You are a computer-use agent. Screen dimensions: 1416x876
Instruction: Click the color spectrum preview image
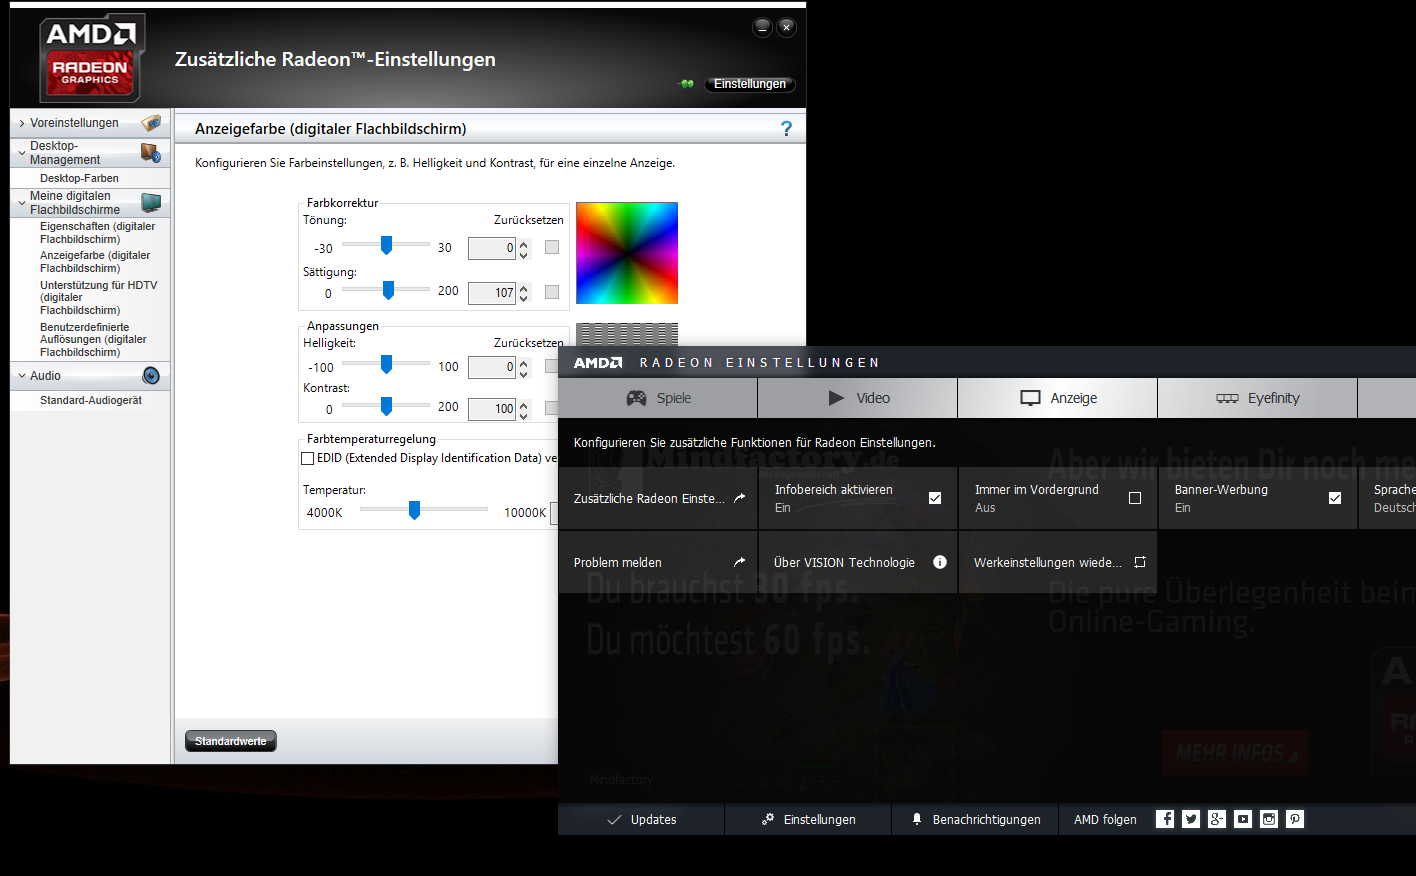coord(627,253)
